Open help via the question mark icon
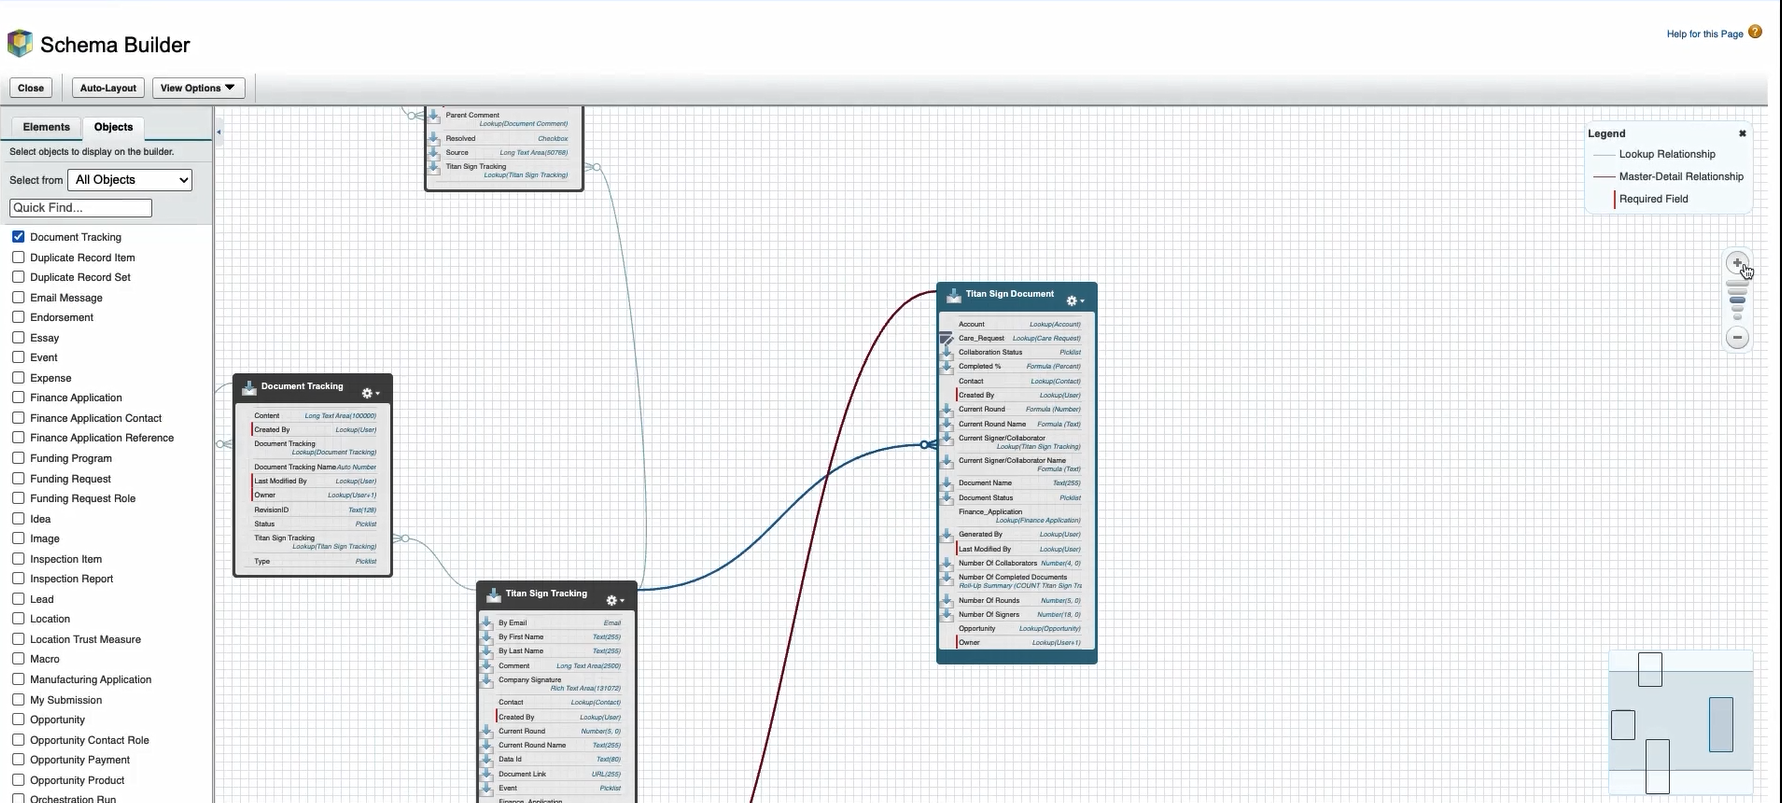The height and width of the screenshot is (803, 1782). [1755, 33]
